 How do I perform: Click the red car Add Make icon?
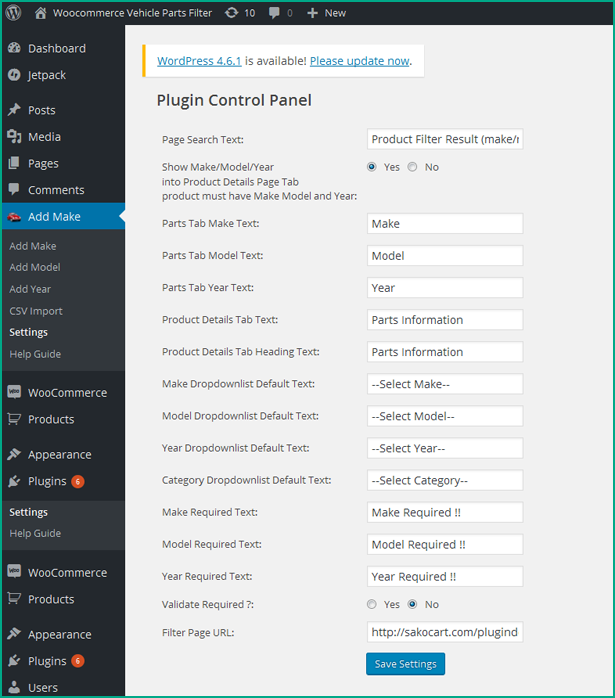(14, 217)
